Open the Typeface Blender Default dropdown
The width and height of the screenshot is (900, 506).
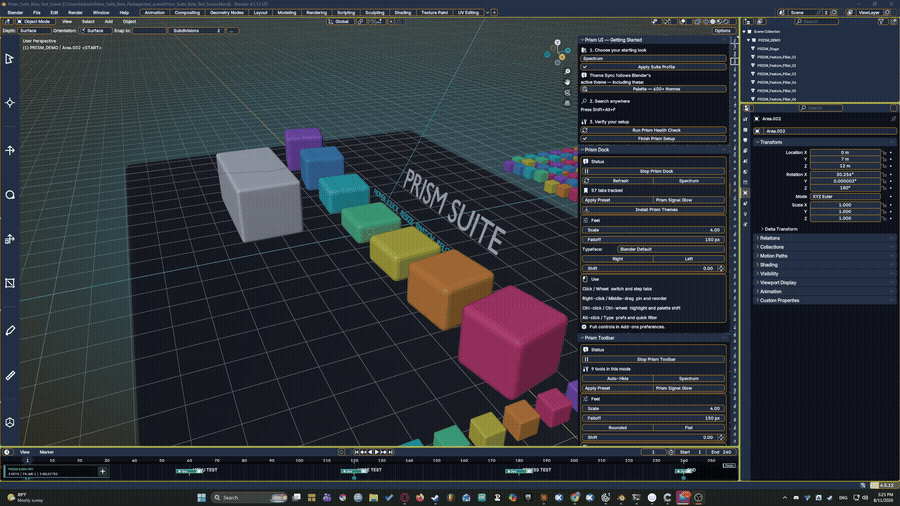671,250
